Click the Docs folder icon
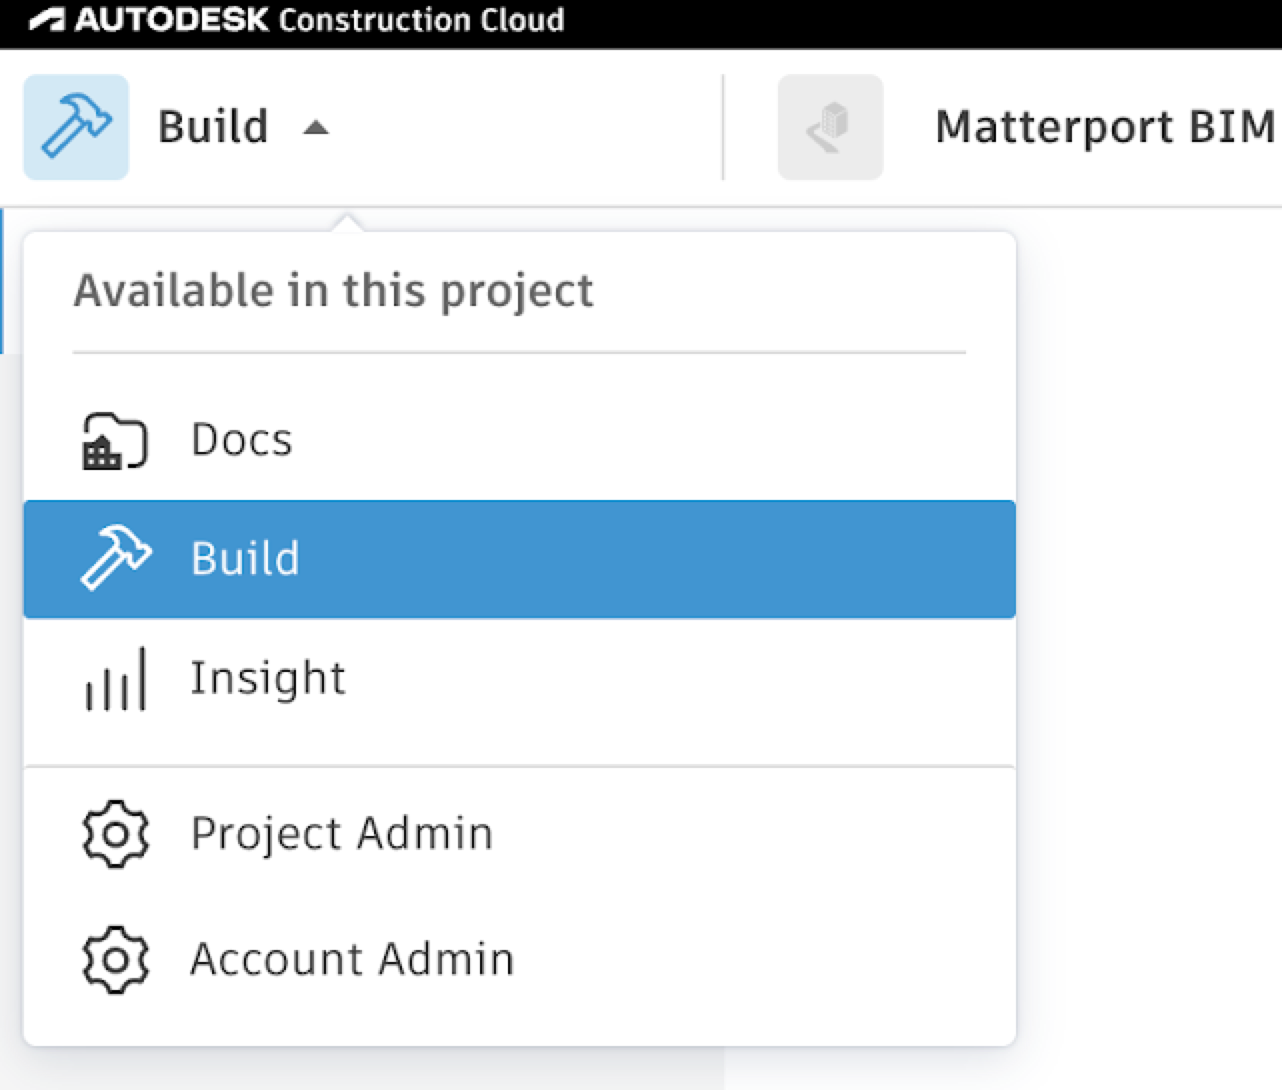The image size is (1282, 1090). [x=114, y=441]
